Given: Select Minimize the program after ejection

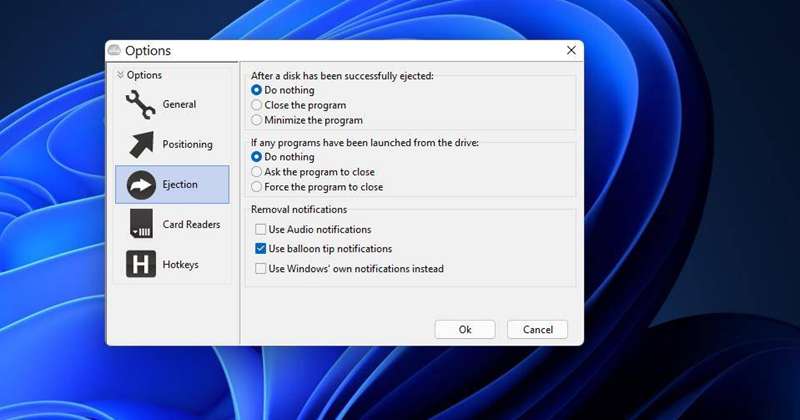Looking at the screenshot, I should 257,120.
